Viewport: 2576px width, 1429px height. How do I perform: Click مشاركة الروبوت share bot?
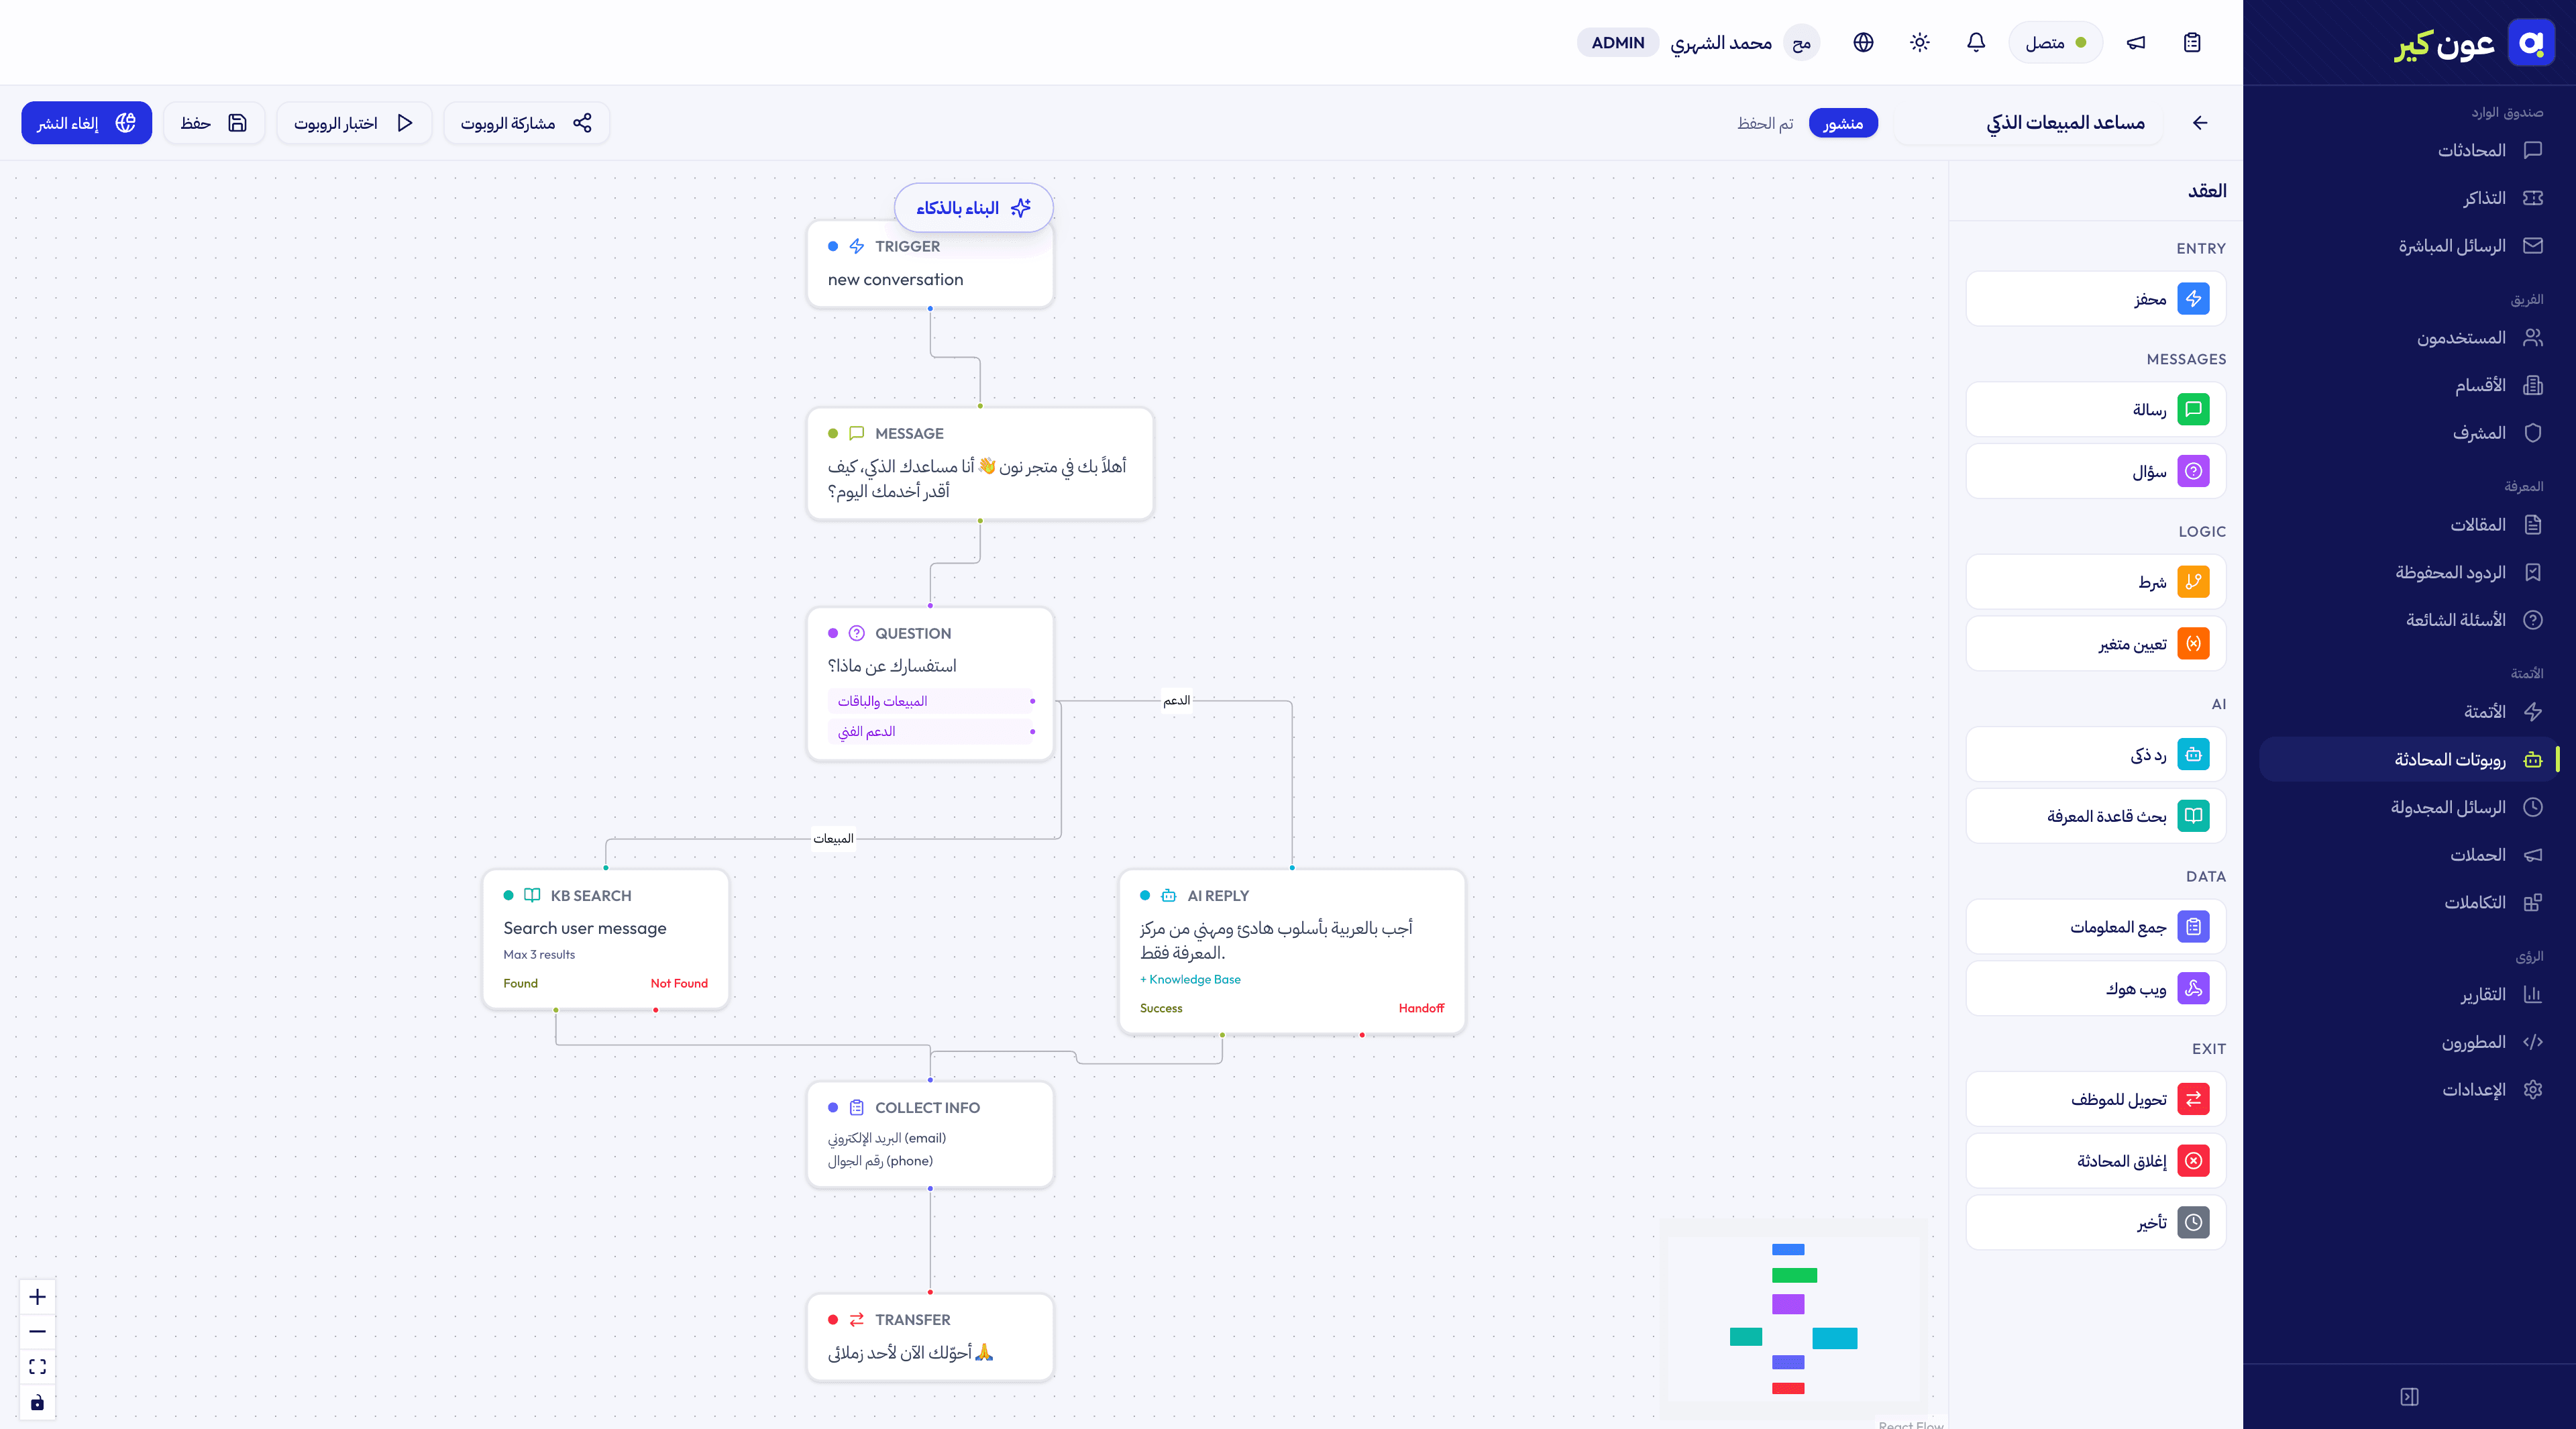click(527, 122)
